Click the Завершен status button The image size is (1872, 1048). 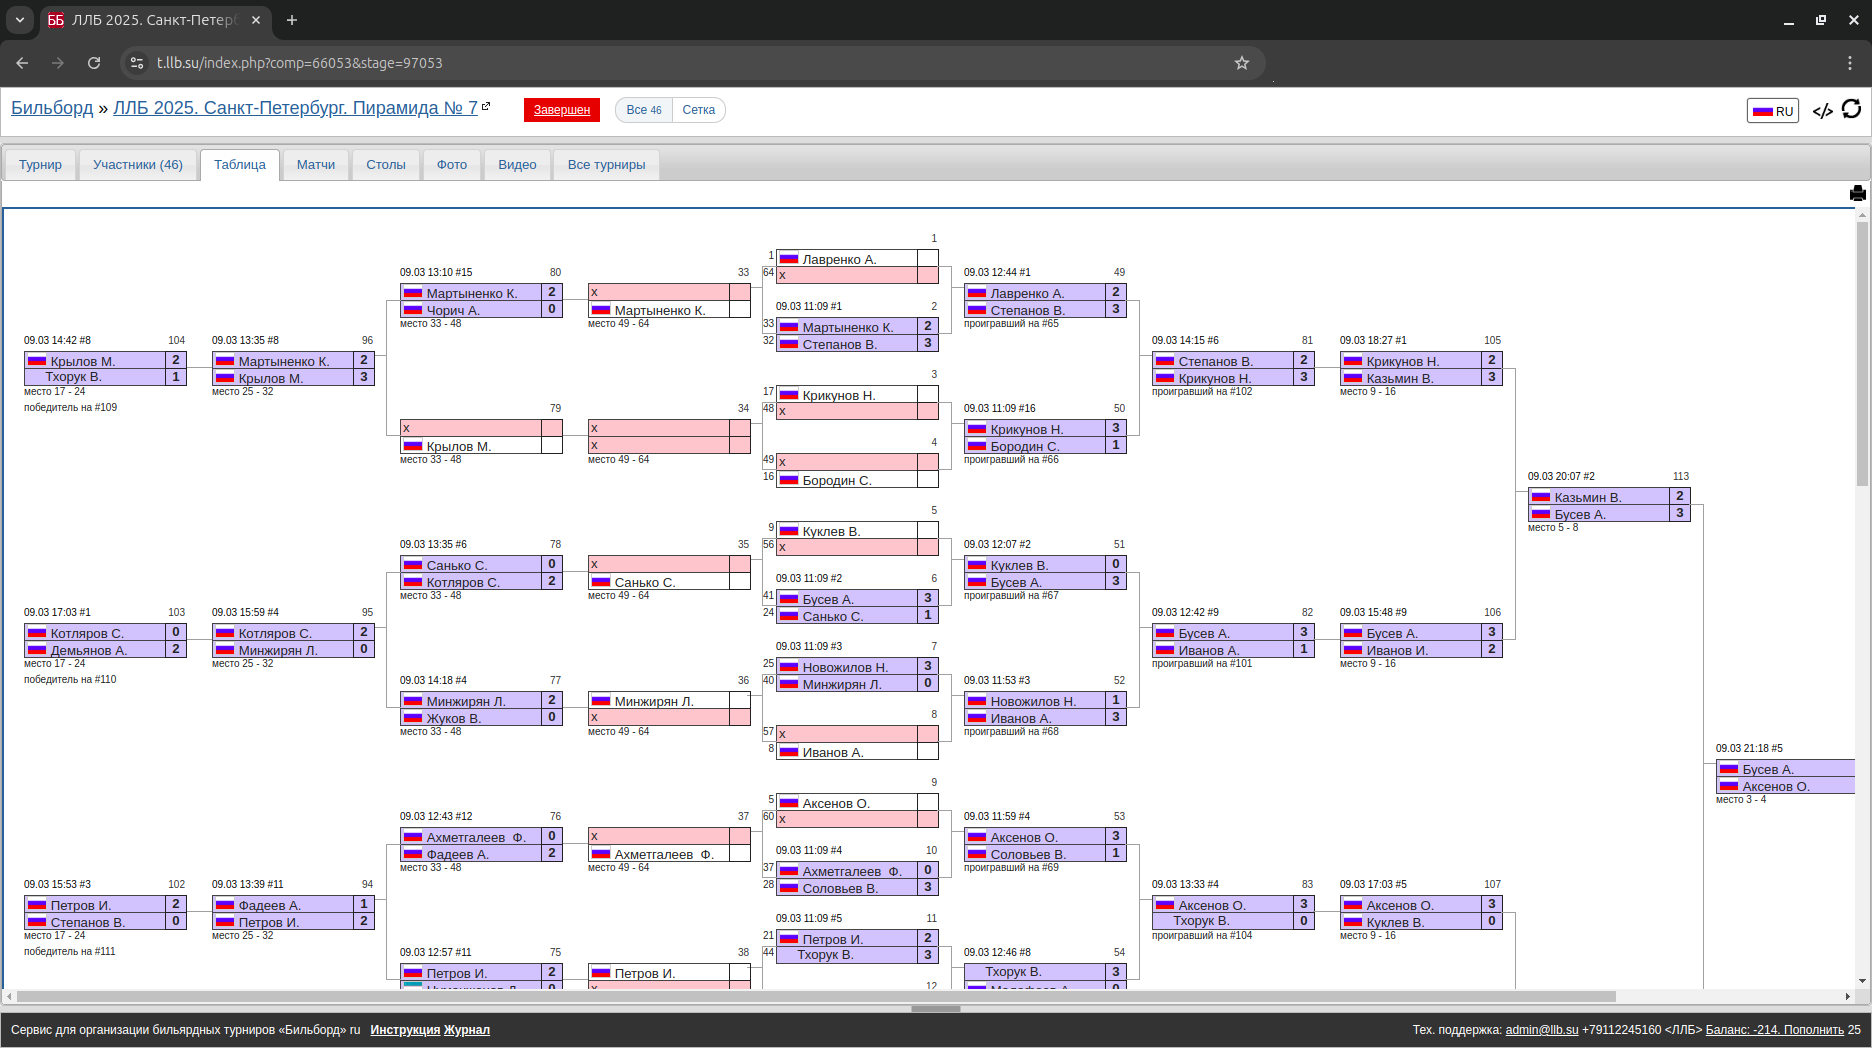561,110
